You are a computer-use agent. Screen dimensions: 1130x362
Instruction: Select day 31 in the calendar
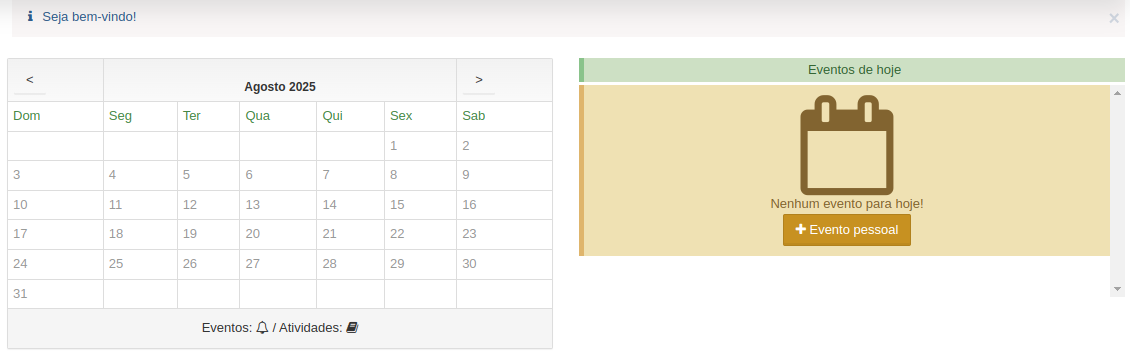tap(20, 294)
